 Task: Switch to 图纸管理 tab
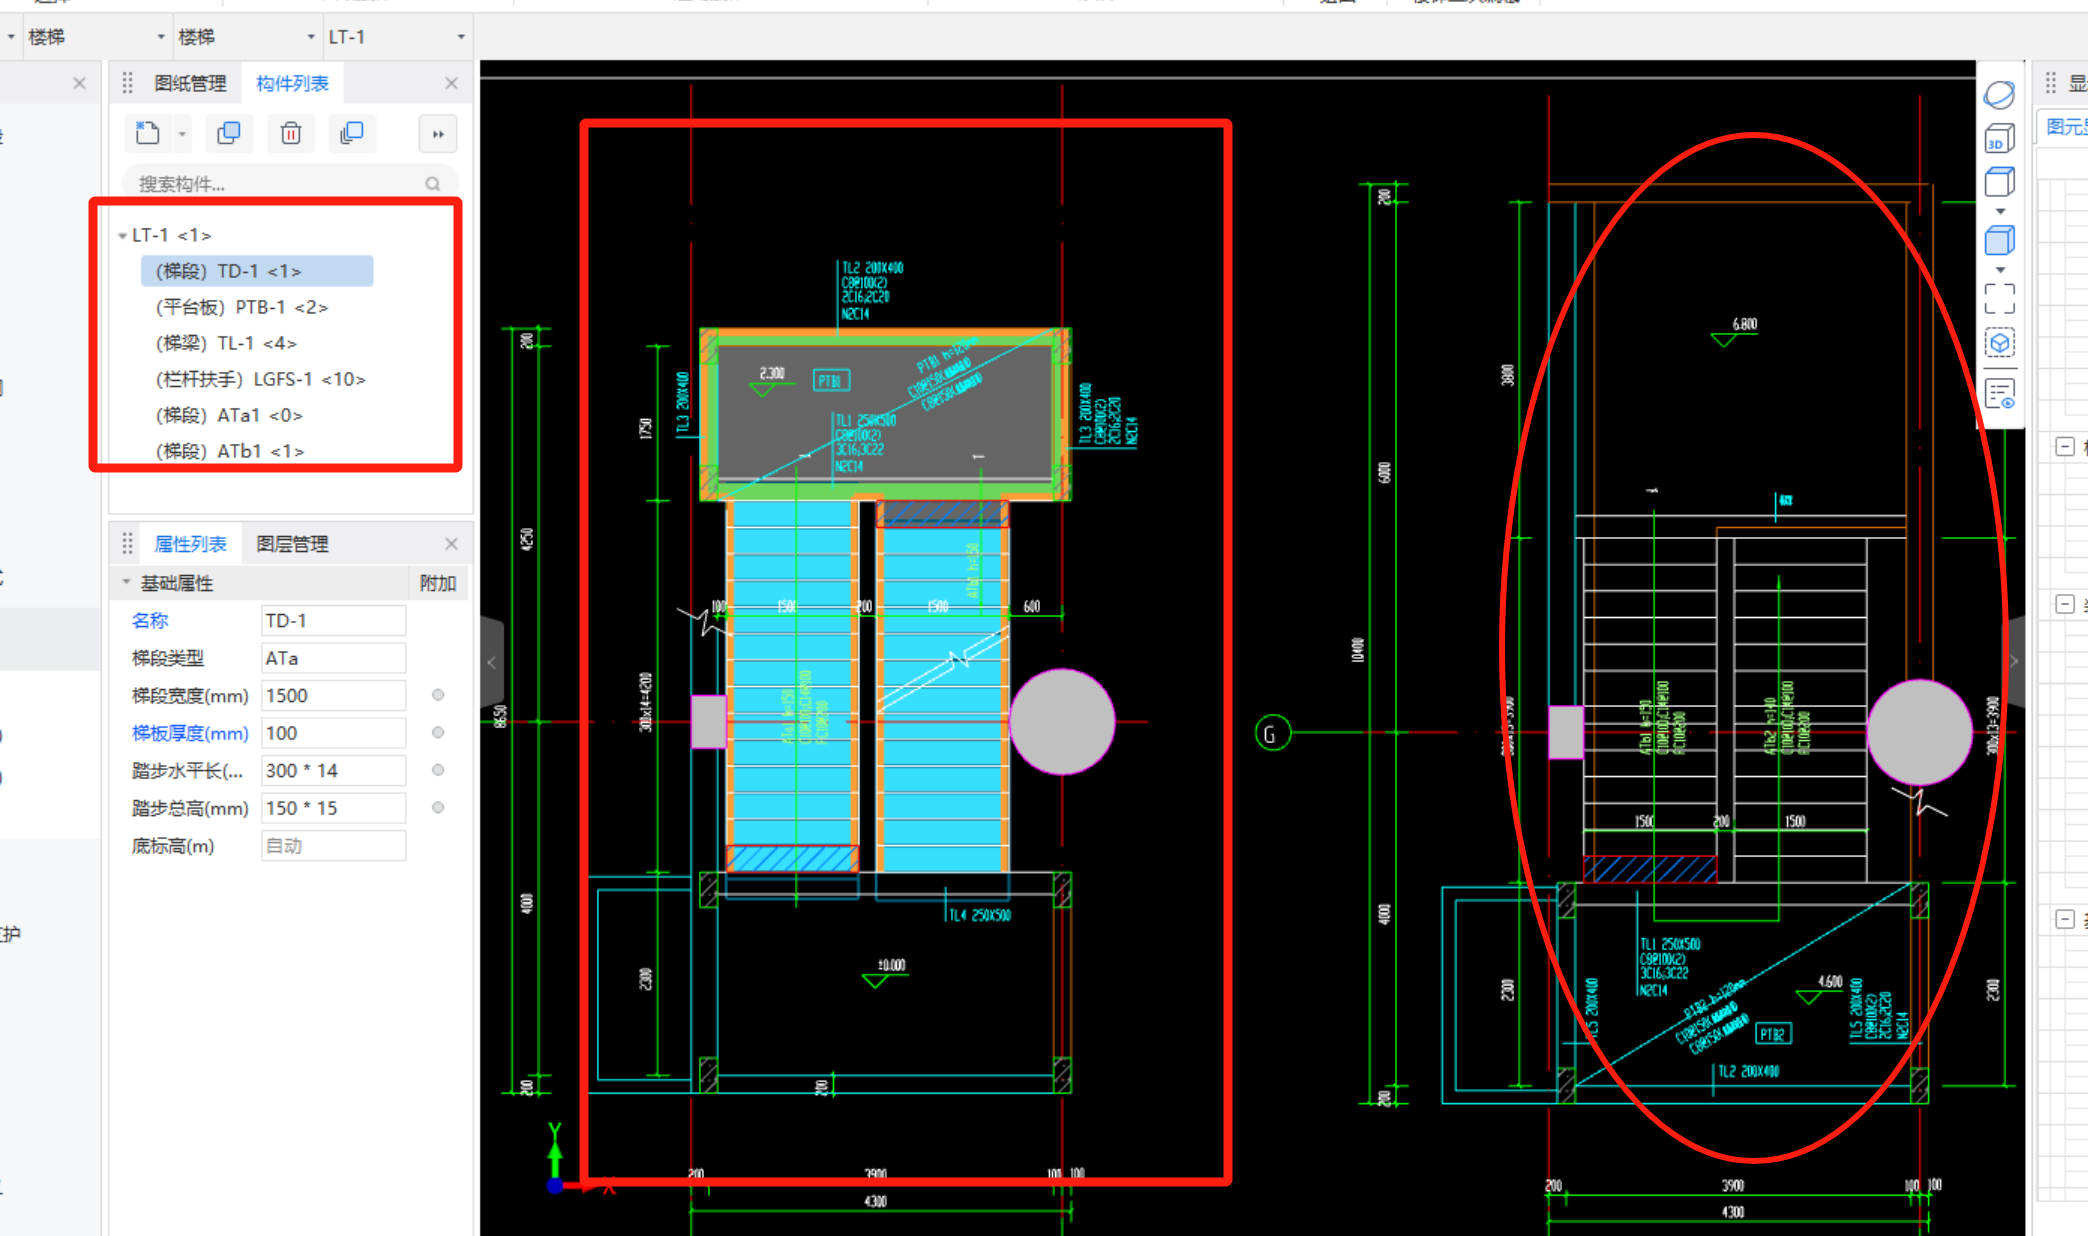190,84
